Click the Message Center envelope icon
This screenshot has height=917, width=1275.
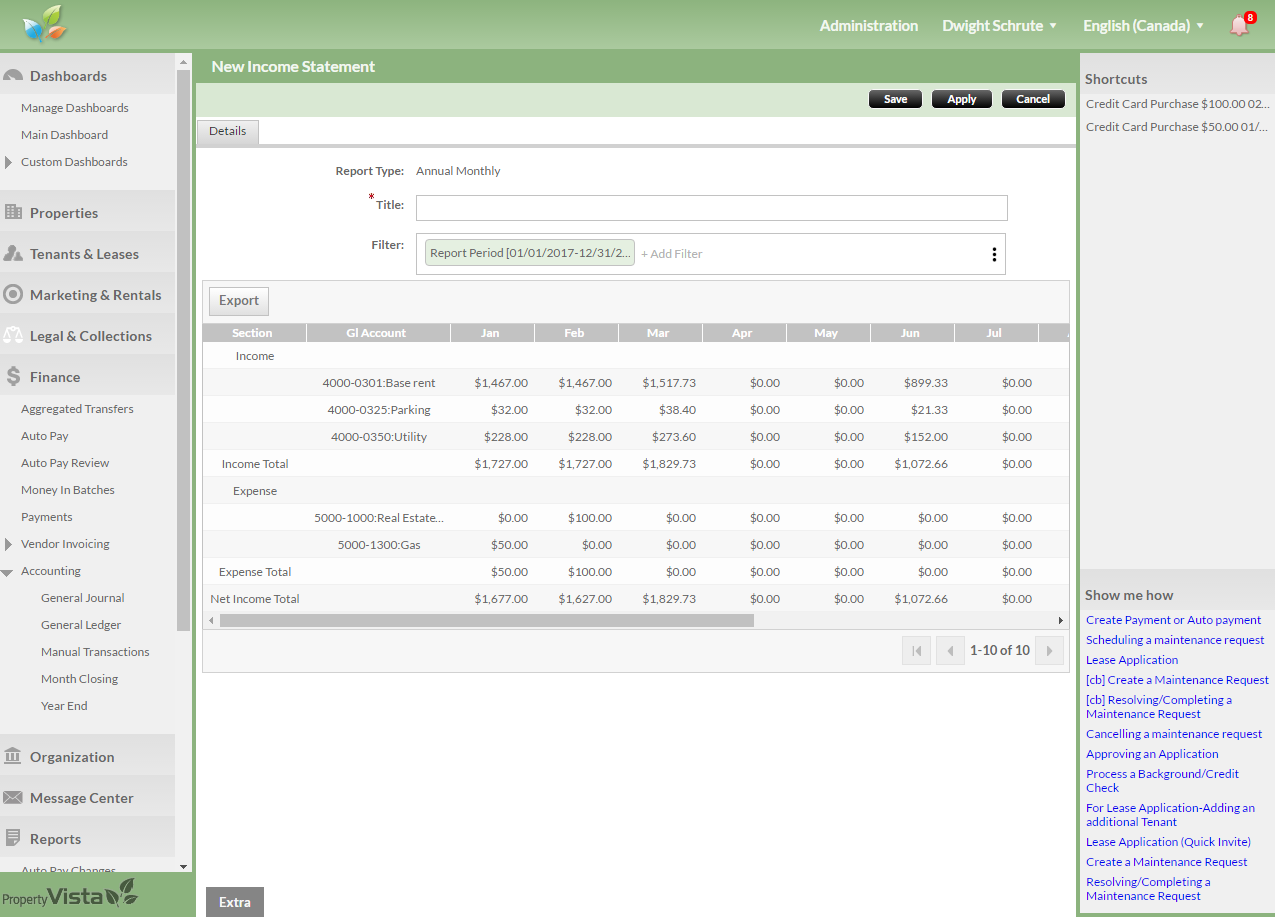pos(13,798)
